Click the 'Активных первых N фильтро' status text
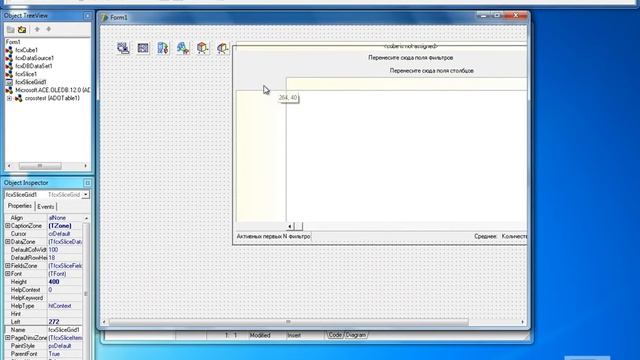 pyautogui.click(x=273, y=236)
